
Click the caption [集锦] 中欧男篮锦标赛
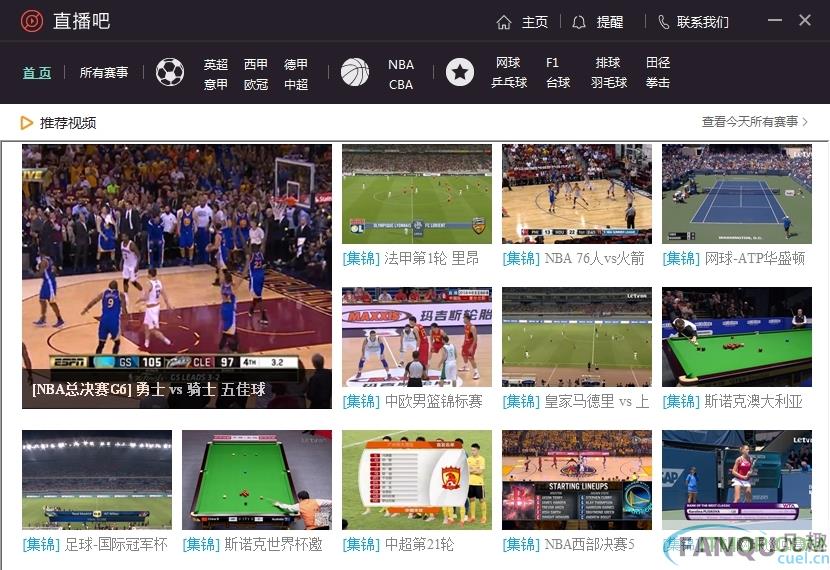(x=412, y=402)
